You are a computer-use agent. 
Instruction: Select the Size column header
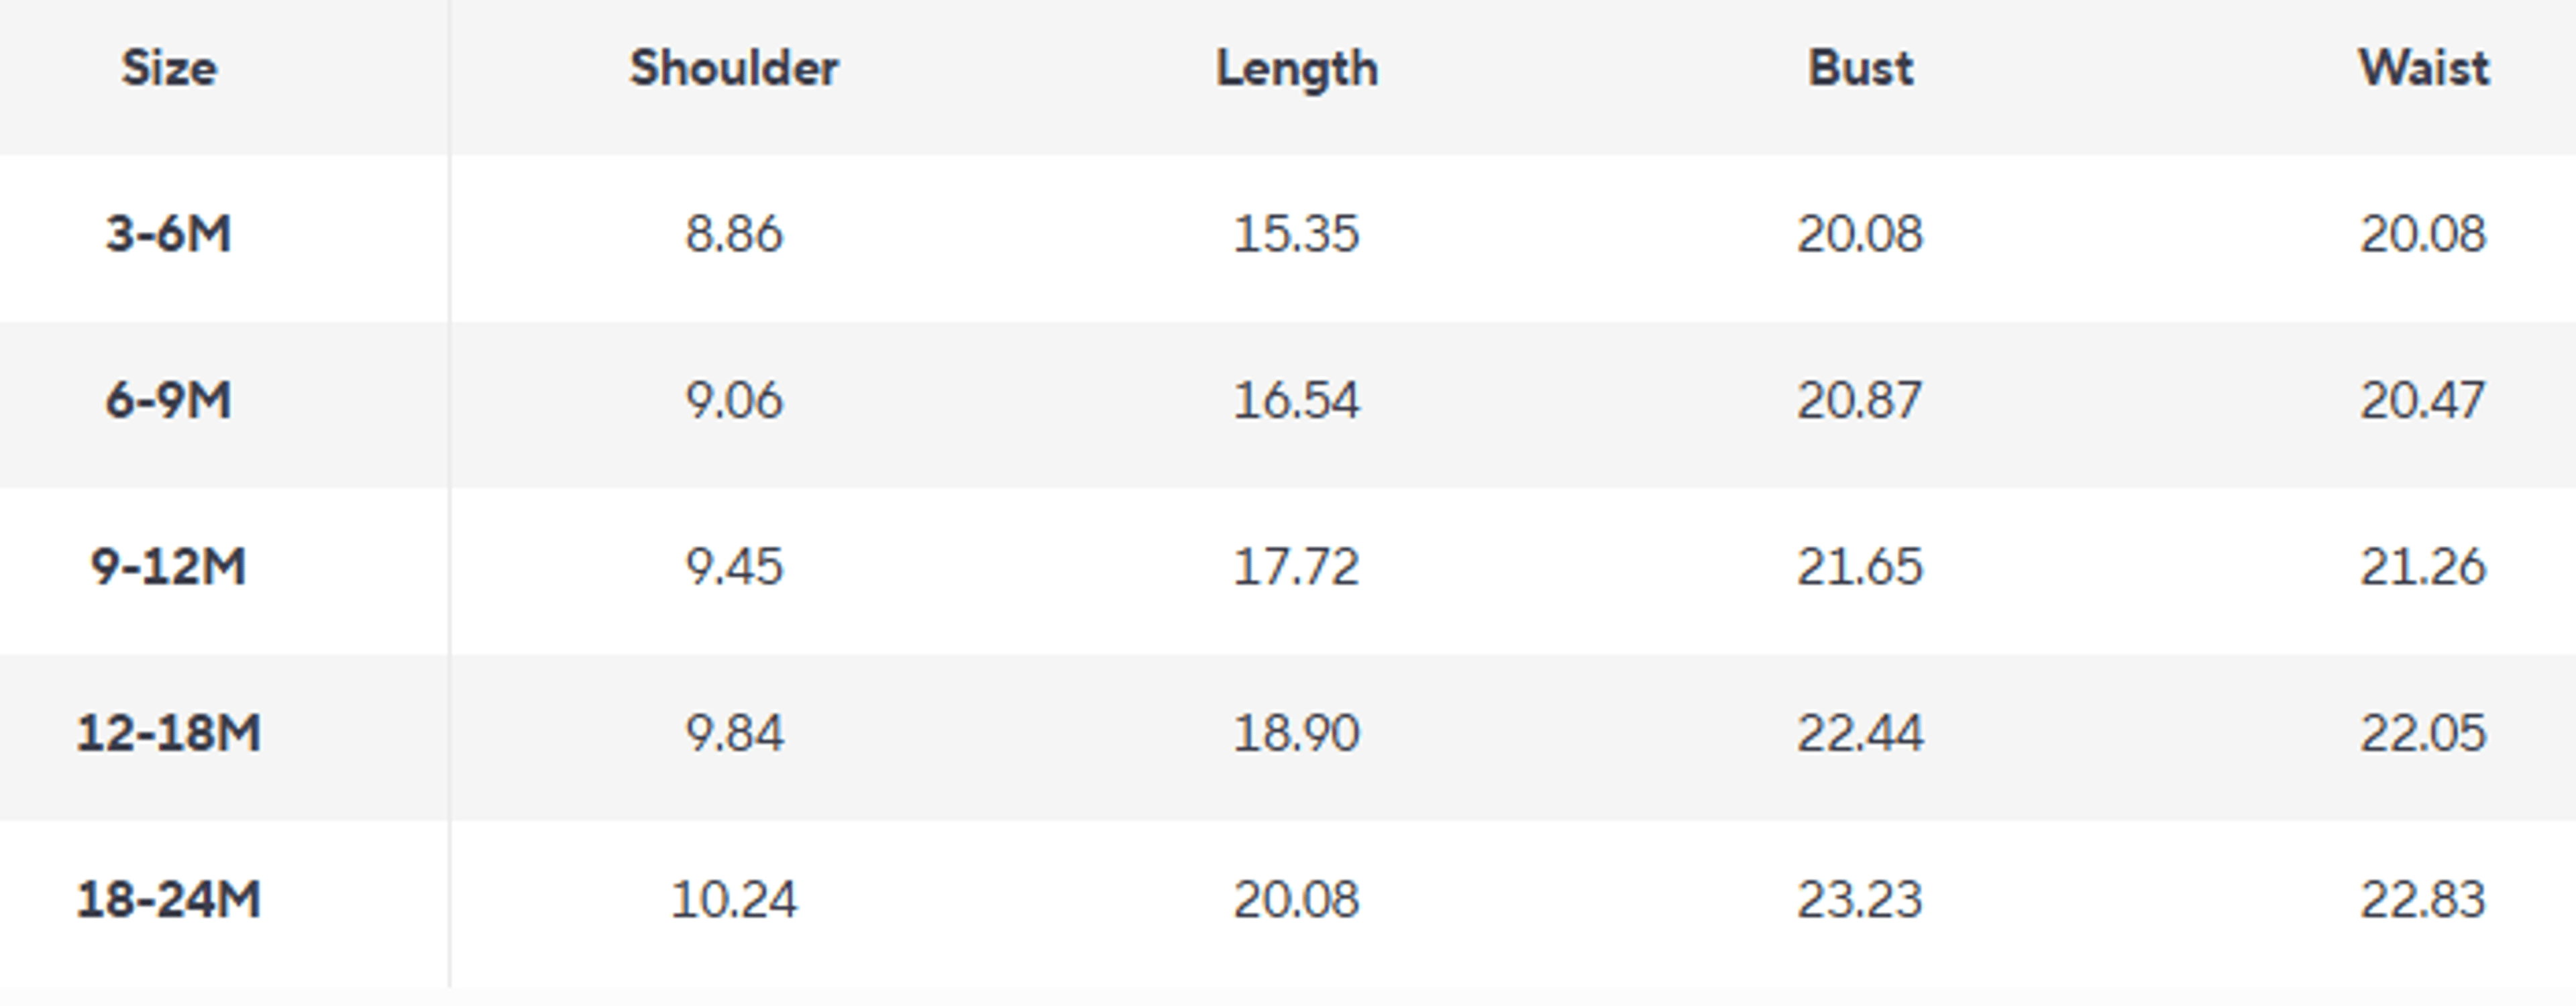169,69
